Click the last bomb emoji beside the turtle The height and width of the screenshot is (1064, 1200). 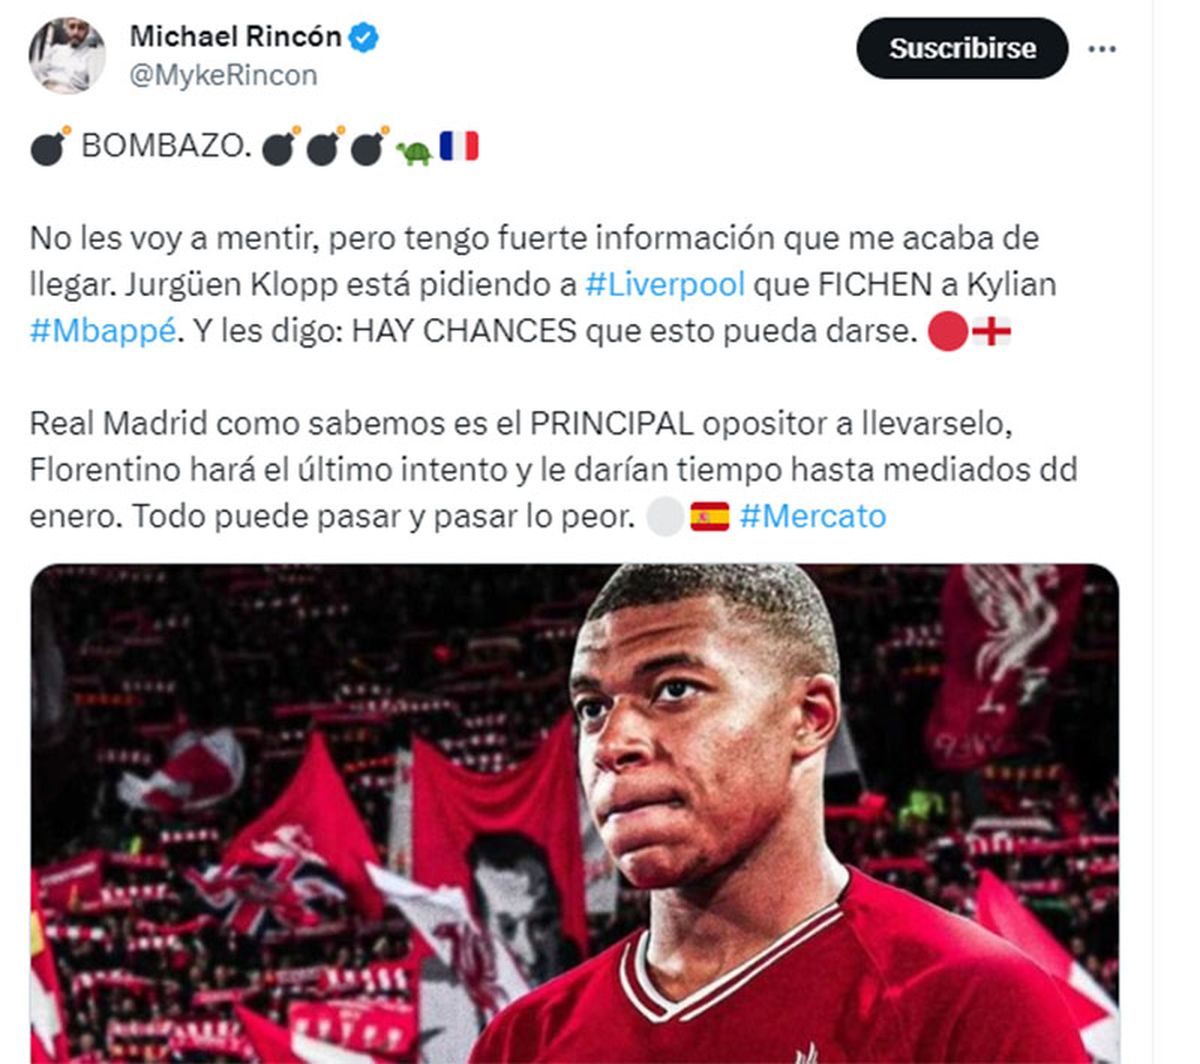click(x=369, y=146)
